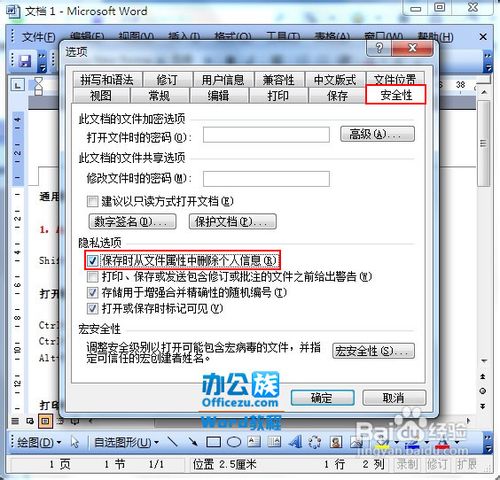Toggle the 修订 track changes indicator

[x=437, y=464]
